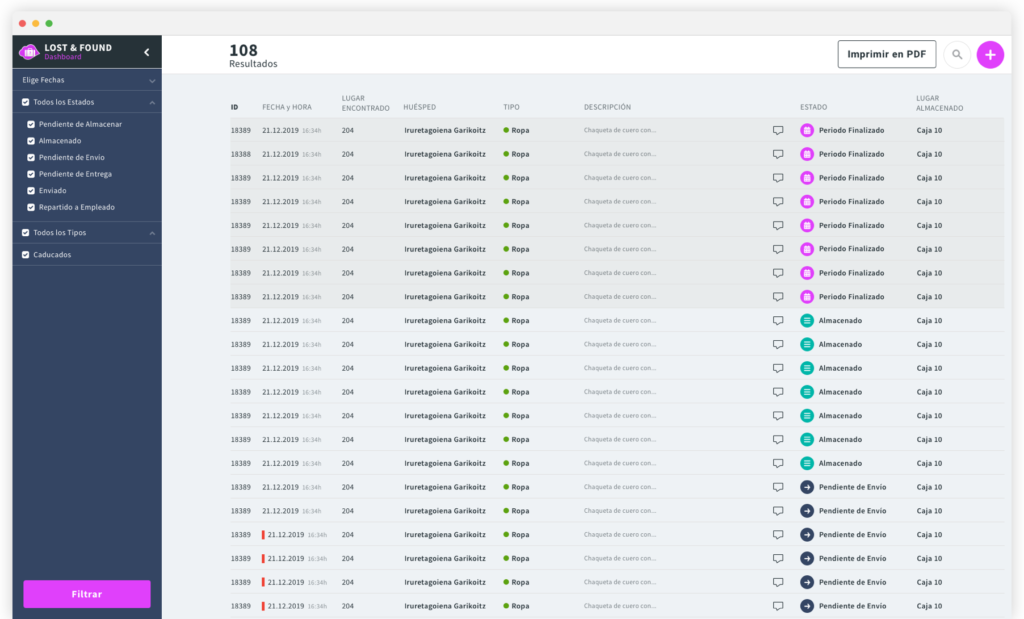Click the Imprimir en PDF button
Screen dimensions: 1024x619
click(886, 55)
